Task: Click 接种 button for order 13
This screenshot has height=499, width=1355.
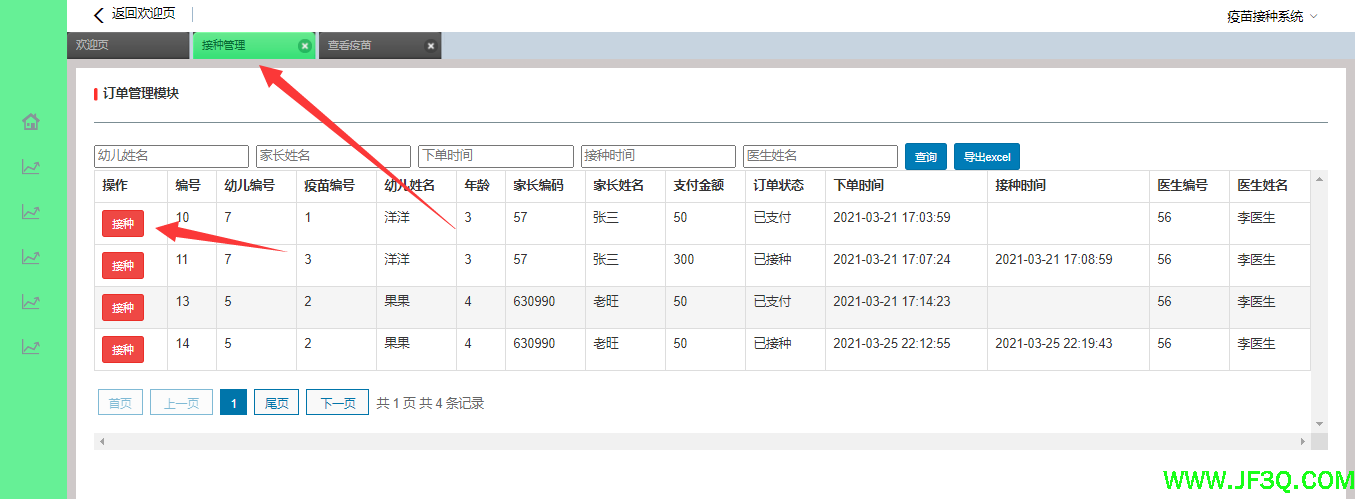Action: pyautogui.click(x=123, y=308)
